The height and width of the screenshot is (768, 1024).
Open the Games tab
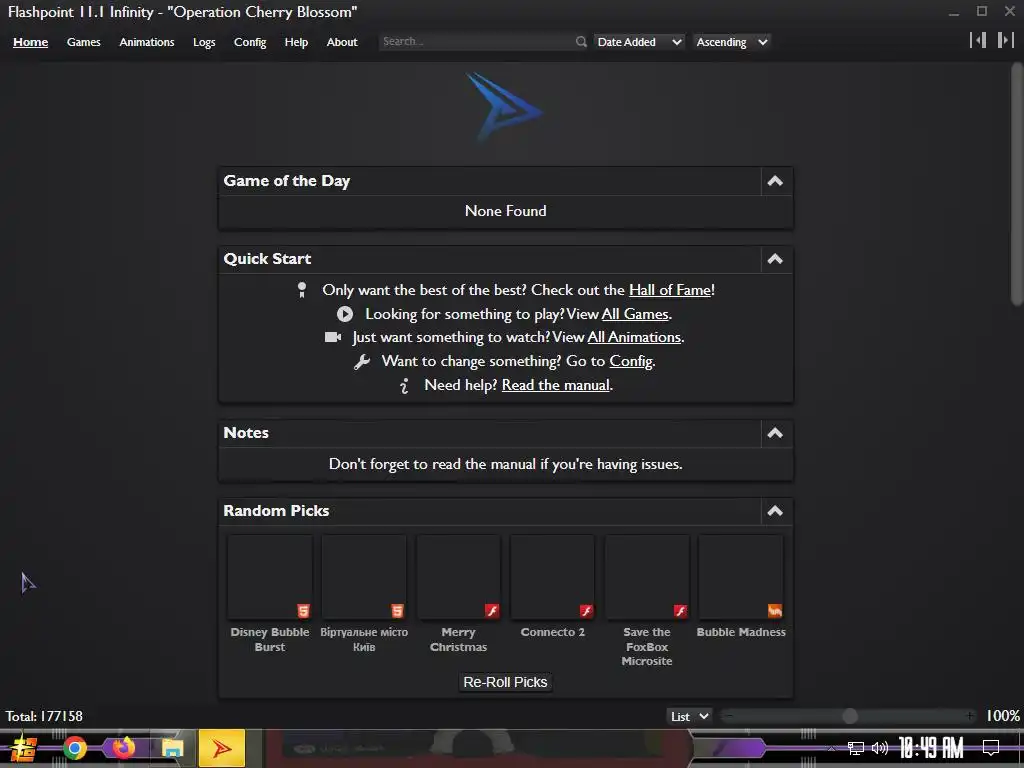[84, 42]
